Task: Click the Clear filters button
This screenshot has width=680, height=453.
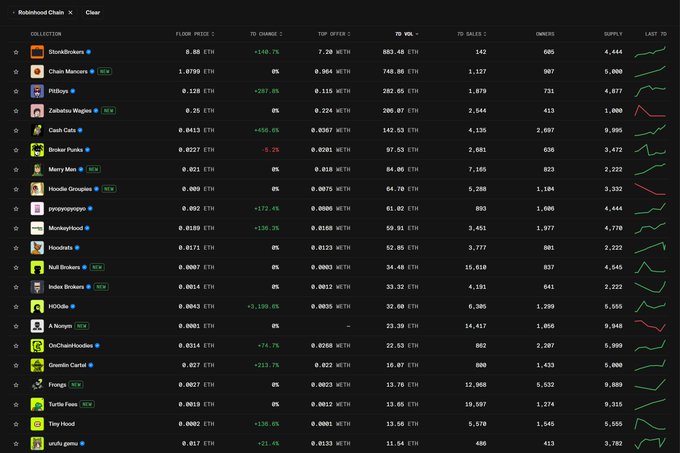Action: pos(93,13)
